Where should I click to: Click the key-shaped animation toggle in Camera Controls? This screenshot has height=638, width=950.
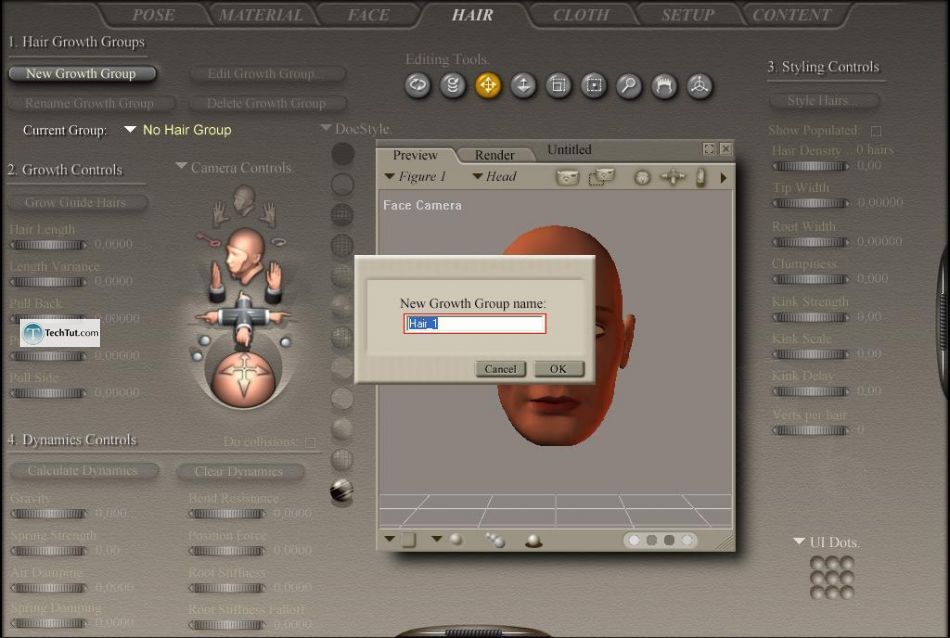pyautogui.click(x=208, y=239)
